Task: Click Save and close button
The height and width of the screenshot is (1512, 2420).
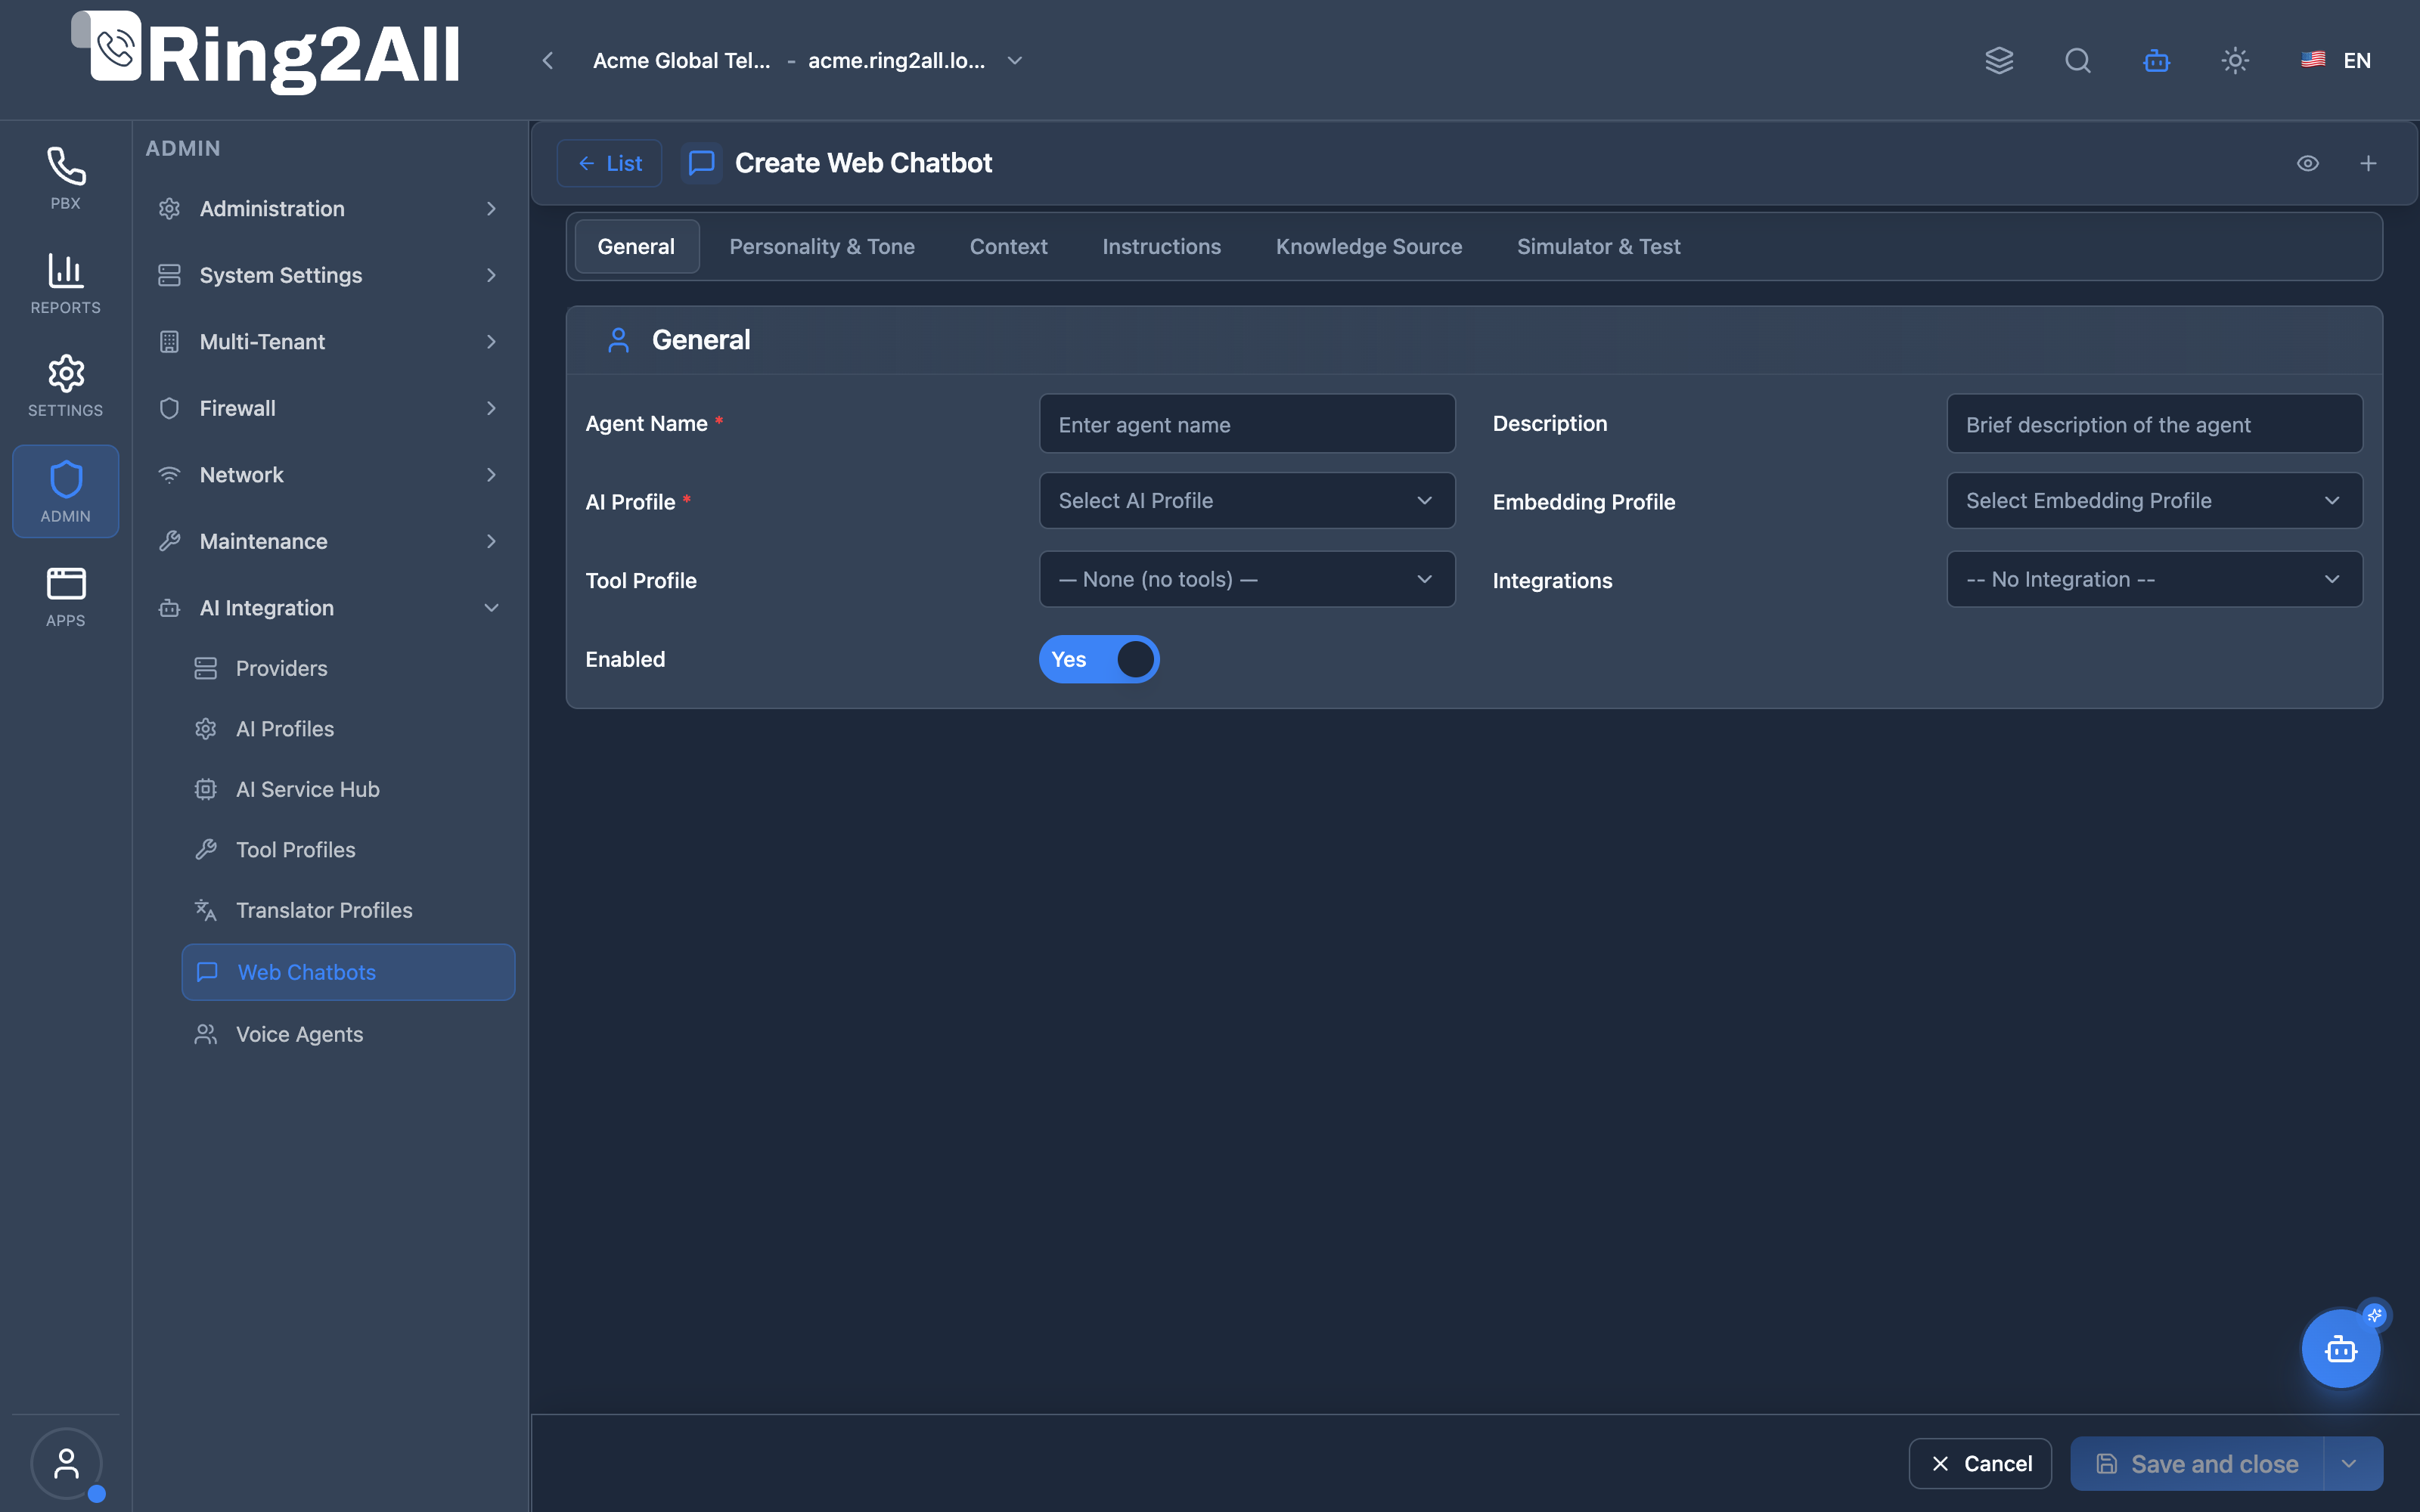Action: pos(2197,1464)
